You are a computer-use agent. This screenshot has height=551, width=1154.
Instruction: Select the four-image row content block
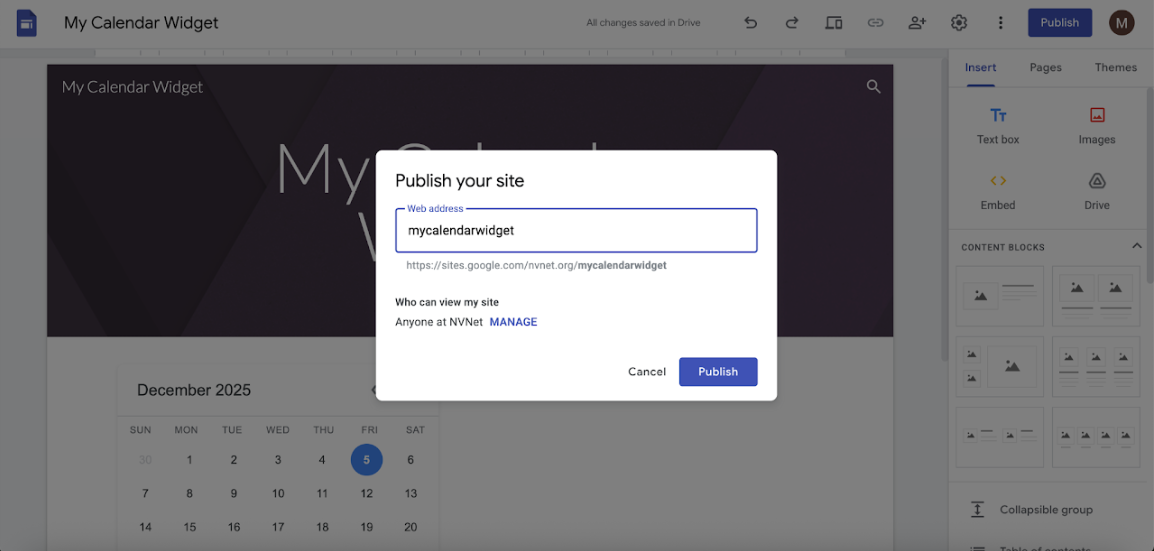coord(1097,437)
